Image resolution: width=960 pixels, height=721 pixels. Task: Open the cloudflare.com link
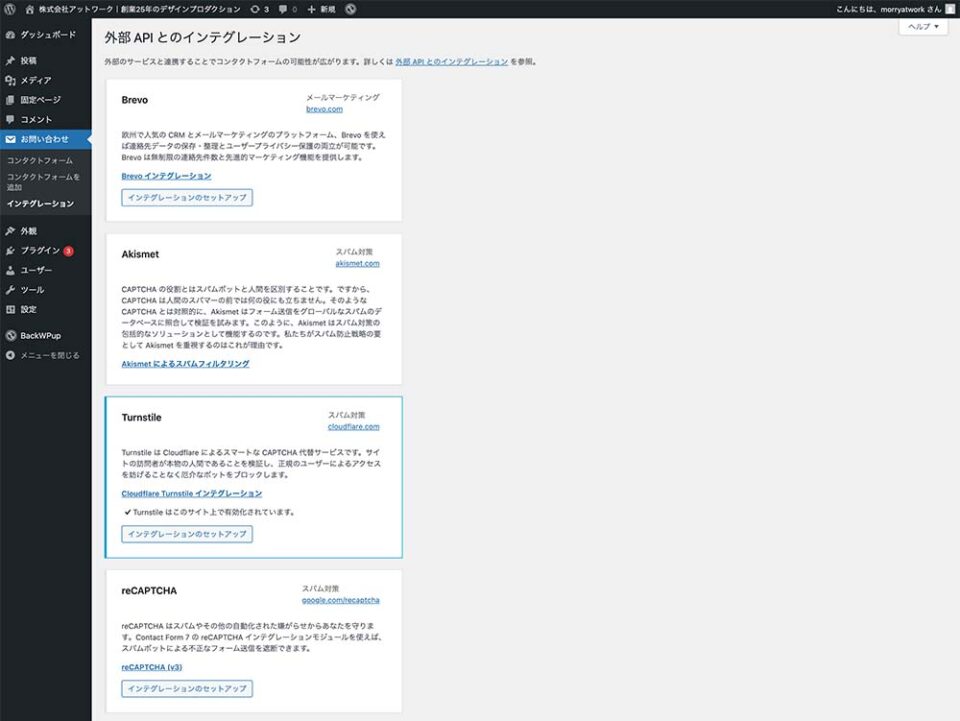(x=353, y=426)
